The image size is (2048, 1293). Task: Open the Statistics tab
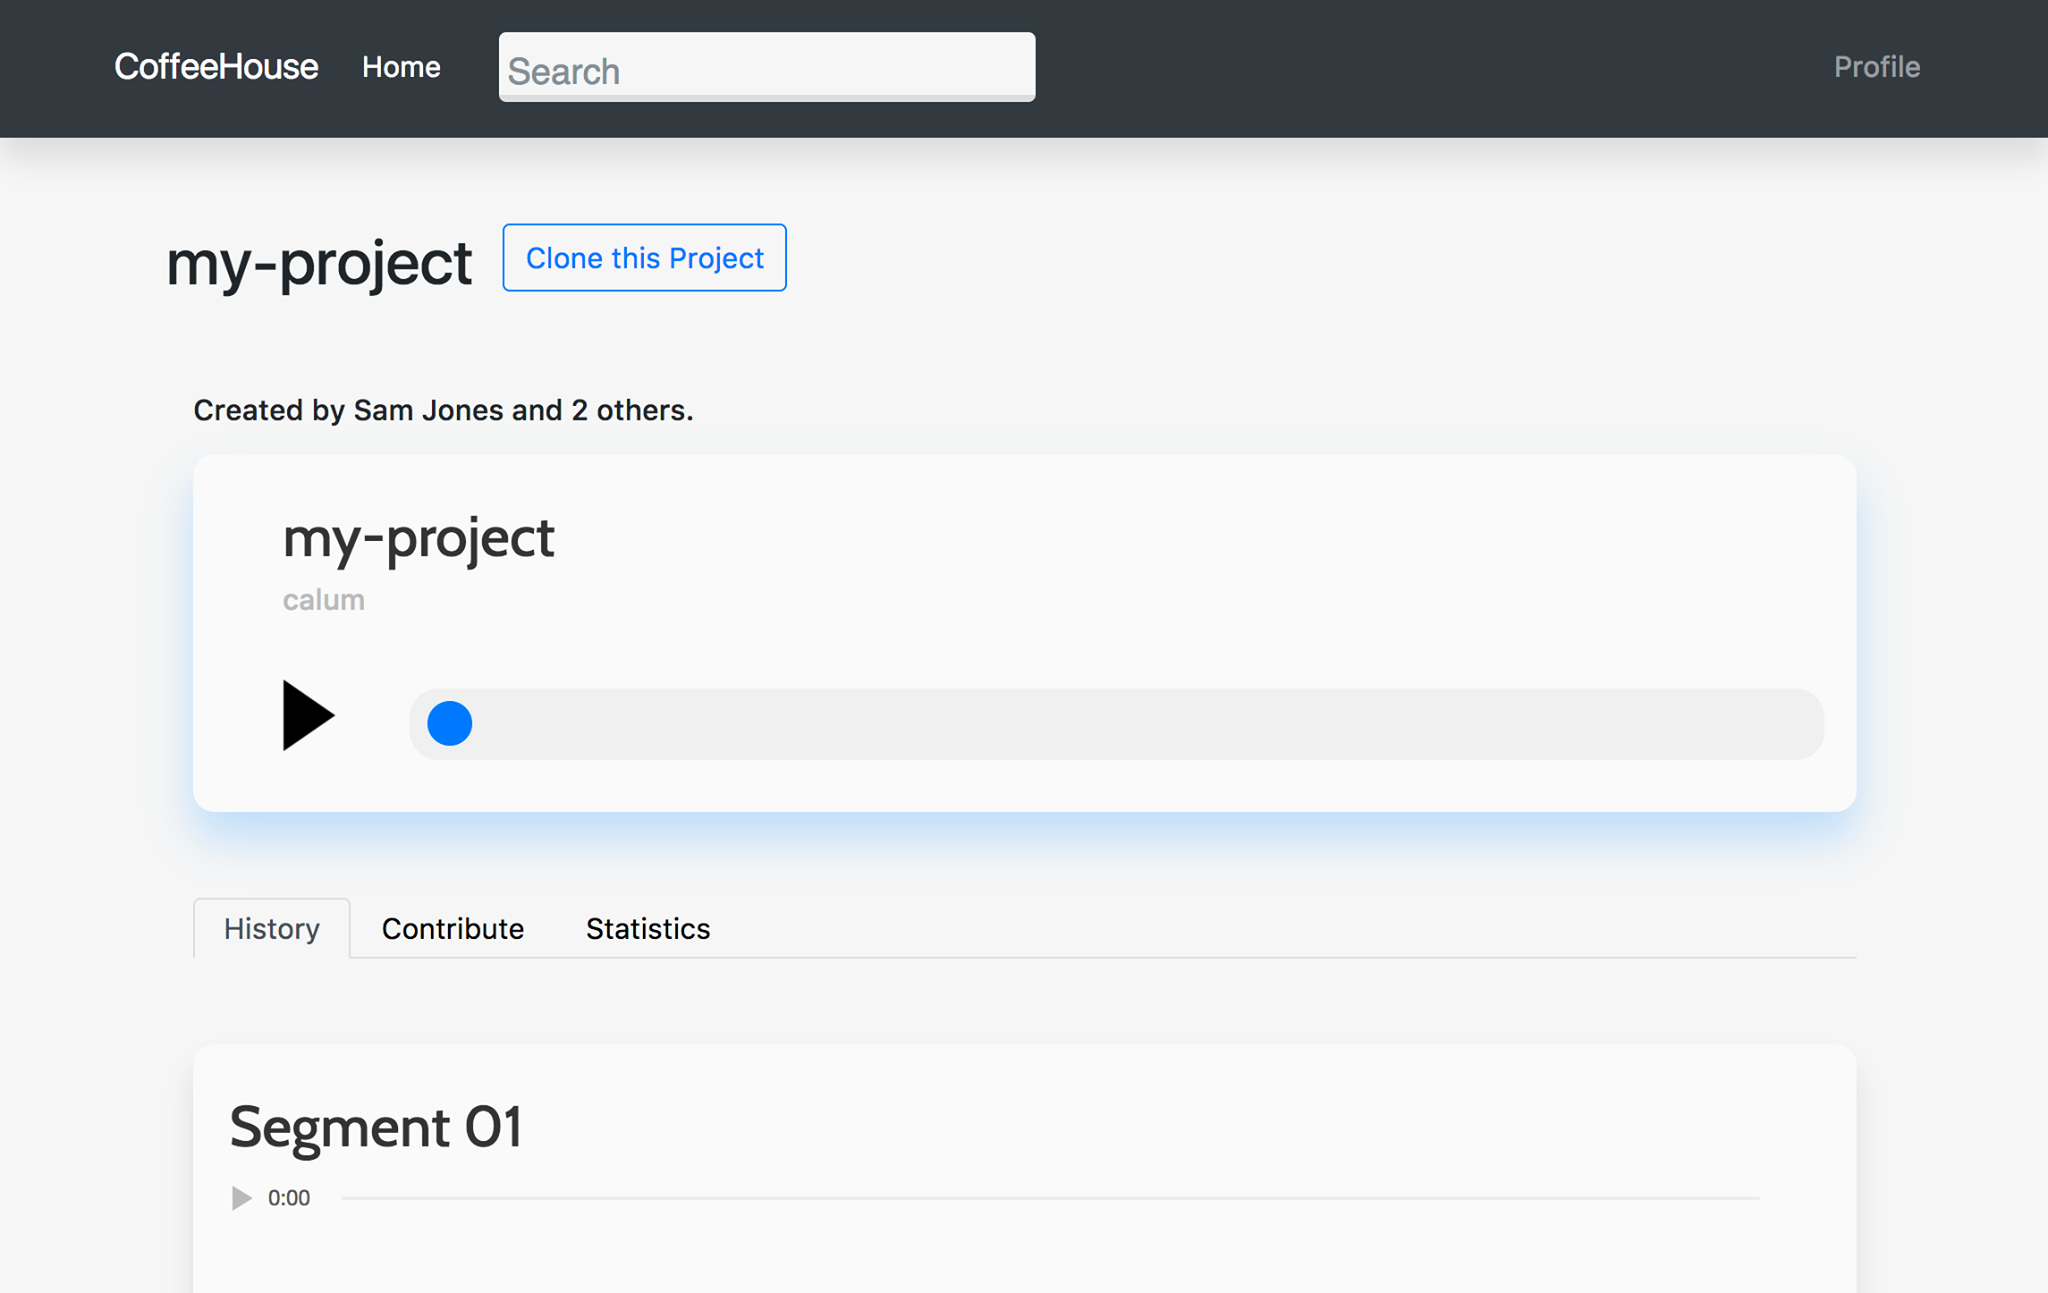click(647, 928)
